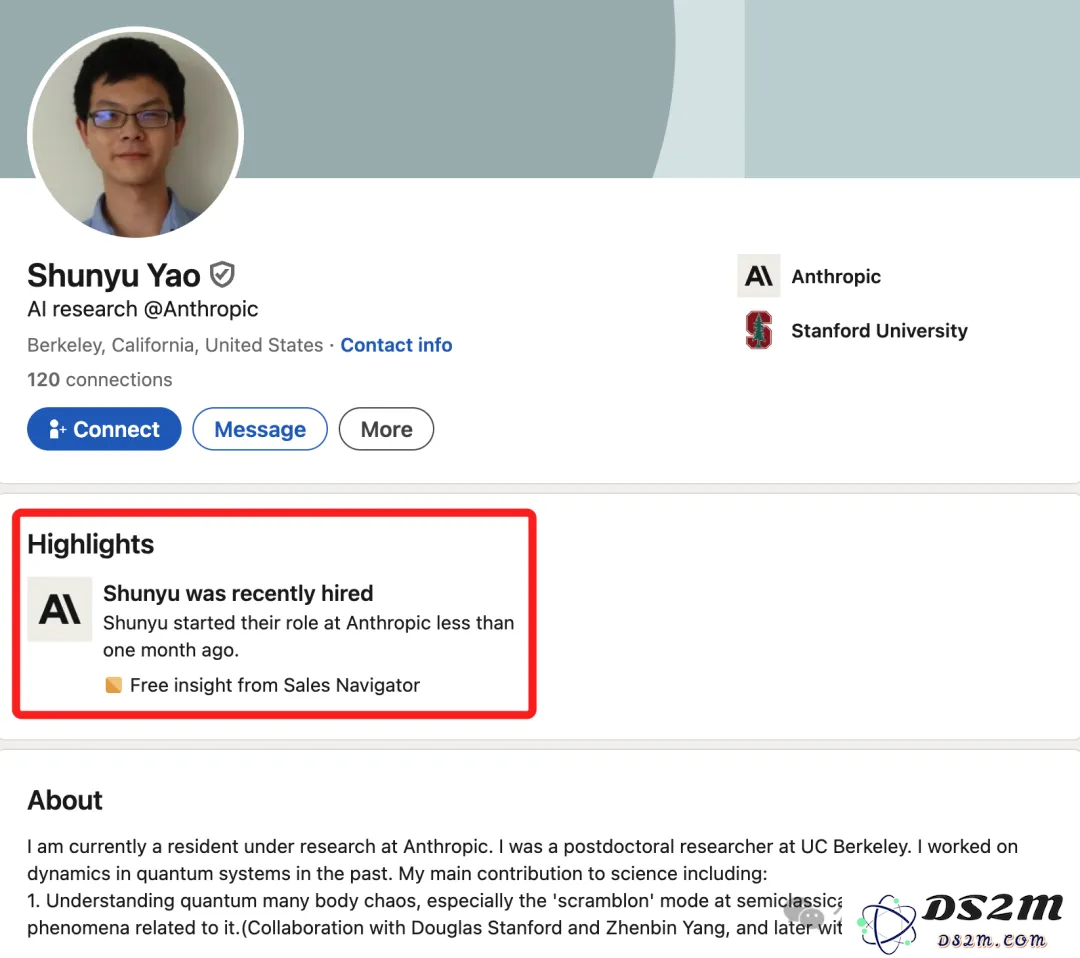The width and height of the screenshot is (1080, 958).
Task: Click the 'started their role at Anthropic' description
Action: click(309, 636)
